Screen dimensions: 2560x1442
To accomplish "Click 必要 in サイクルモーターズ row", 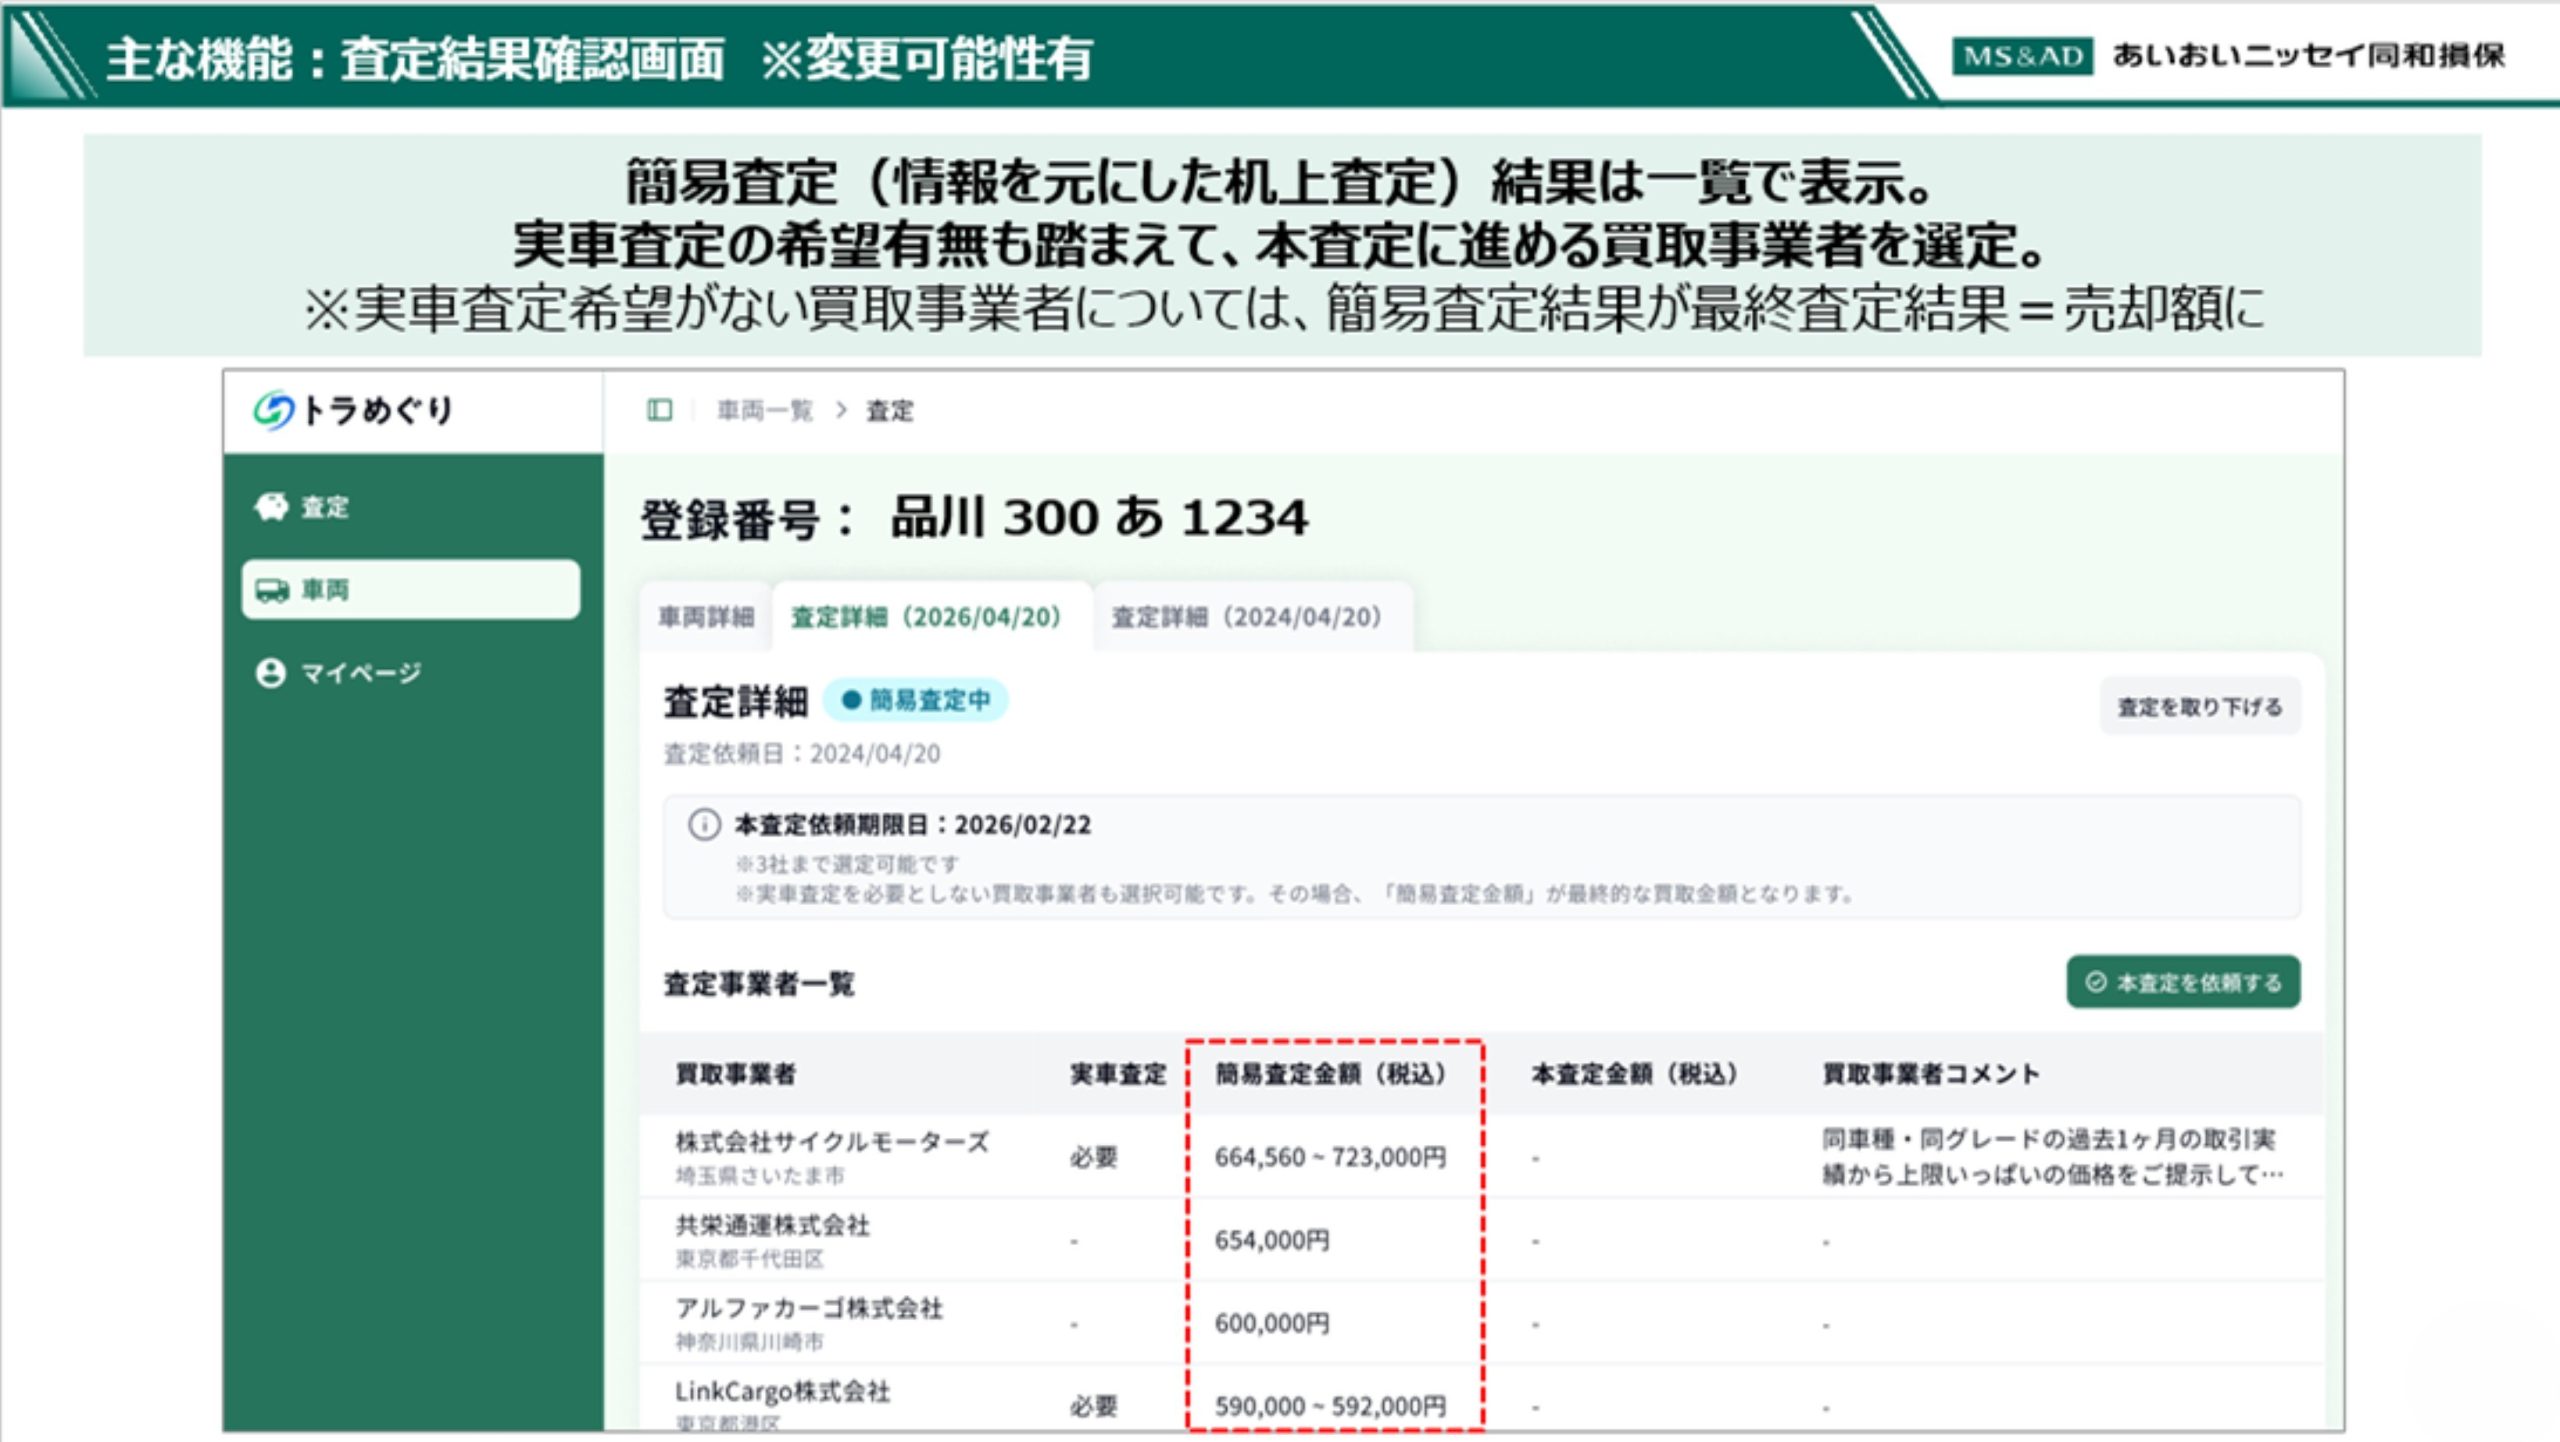I will pyautogui.click(x=1093, y=1157).
